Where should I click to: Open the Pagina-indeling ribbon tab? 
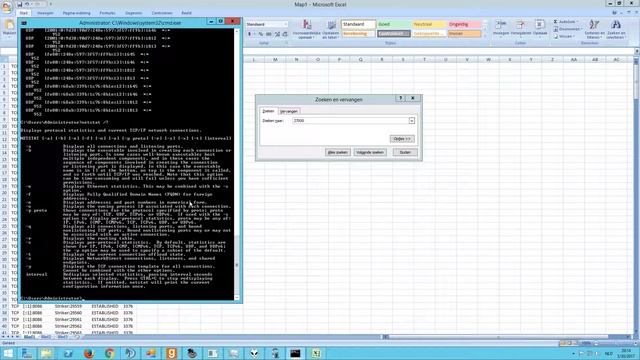(77, 13)
